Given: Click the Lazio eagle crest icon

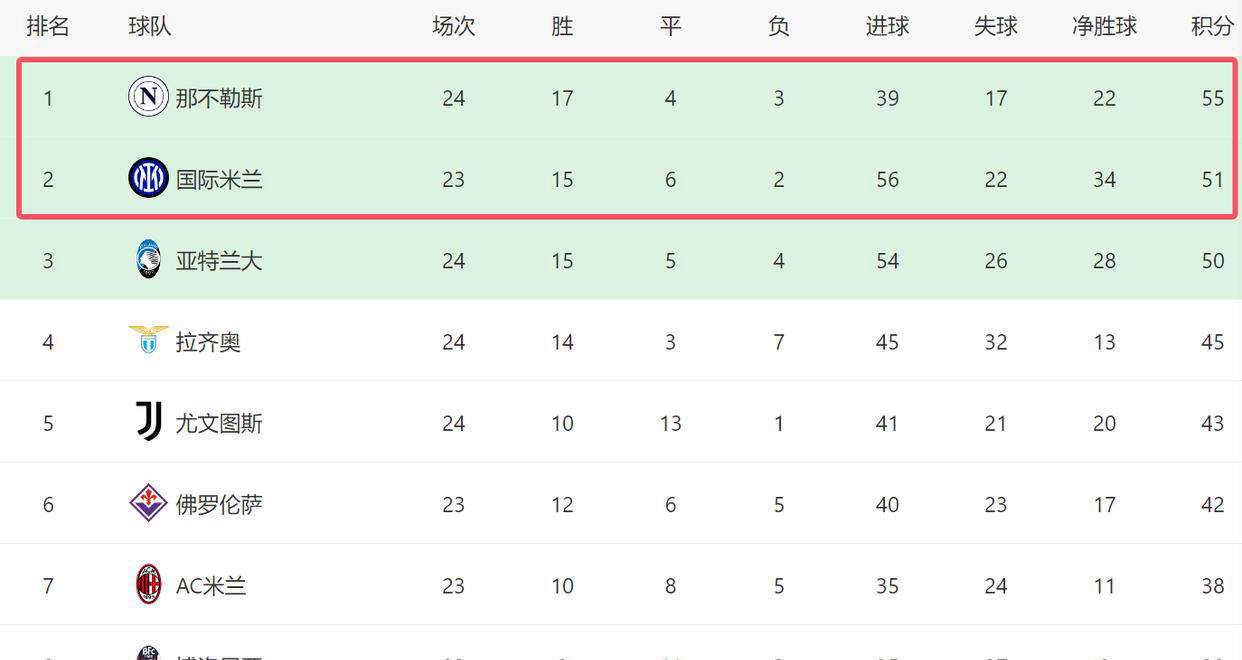Looking at the screenshot, I should click(x=148, y=340).
